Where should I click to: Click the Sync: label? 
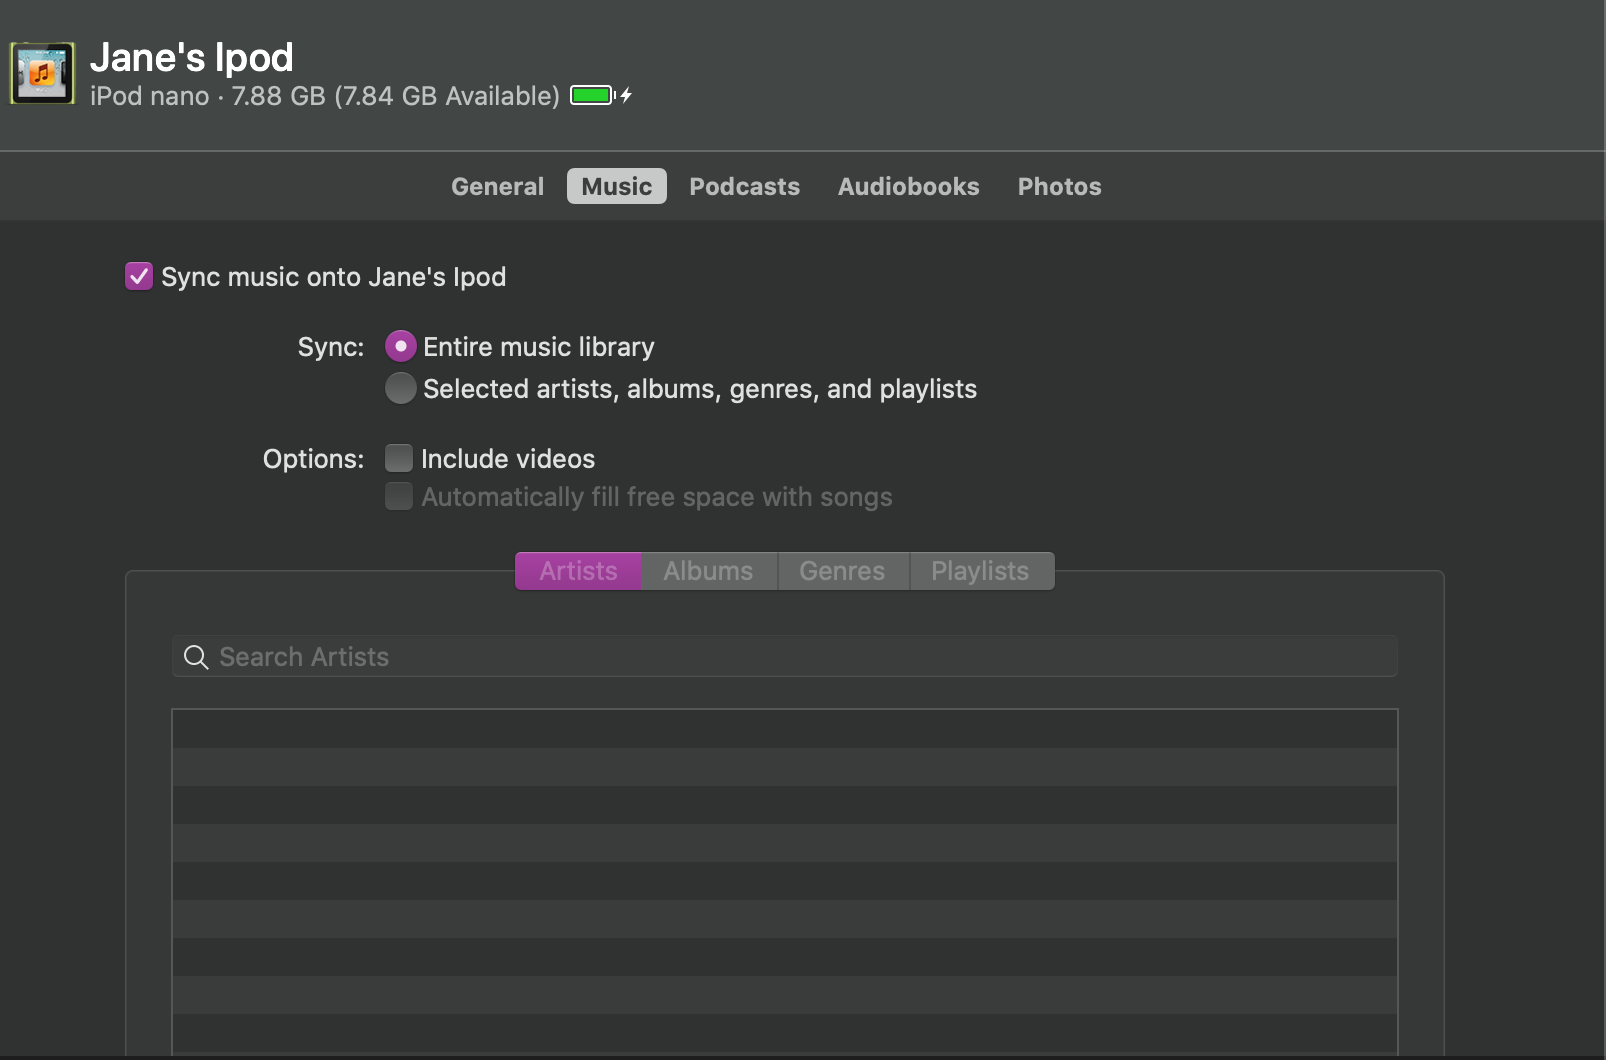coord(331,347)
